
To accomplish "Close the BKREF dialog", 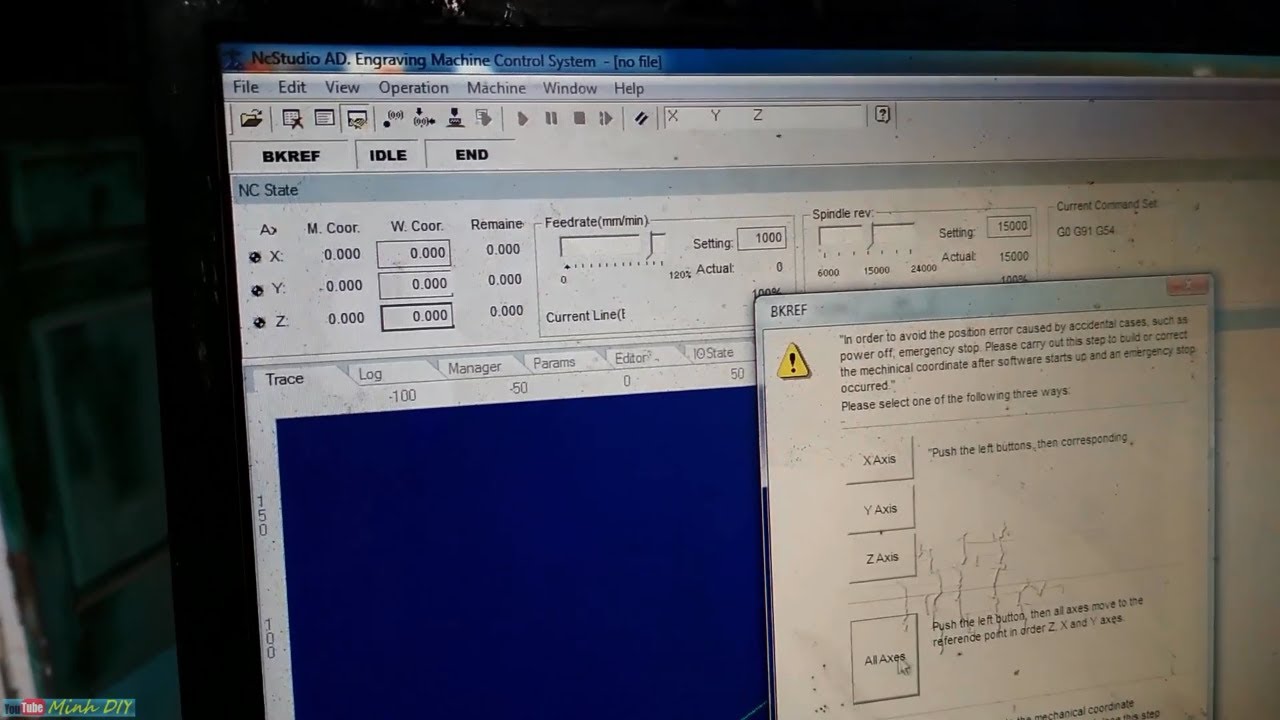I will point(1187,286).
